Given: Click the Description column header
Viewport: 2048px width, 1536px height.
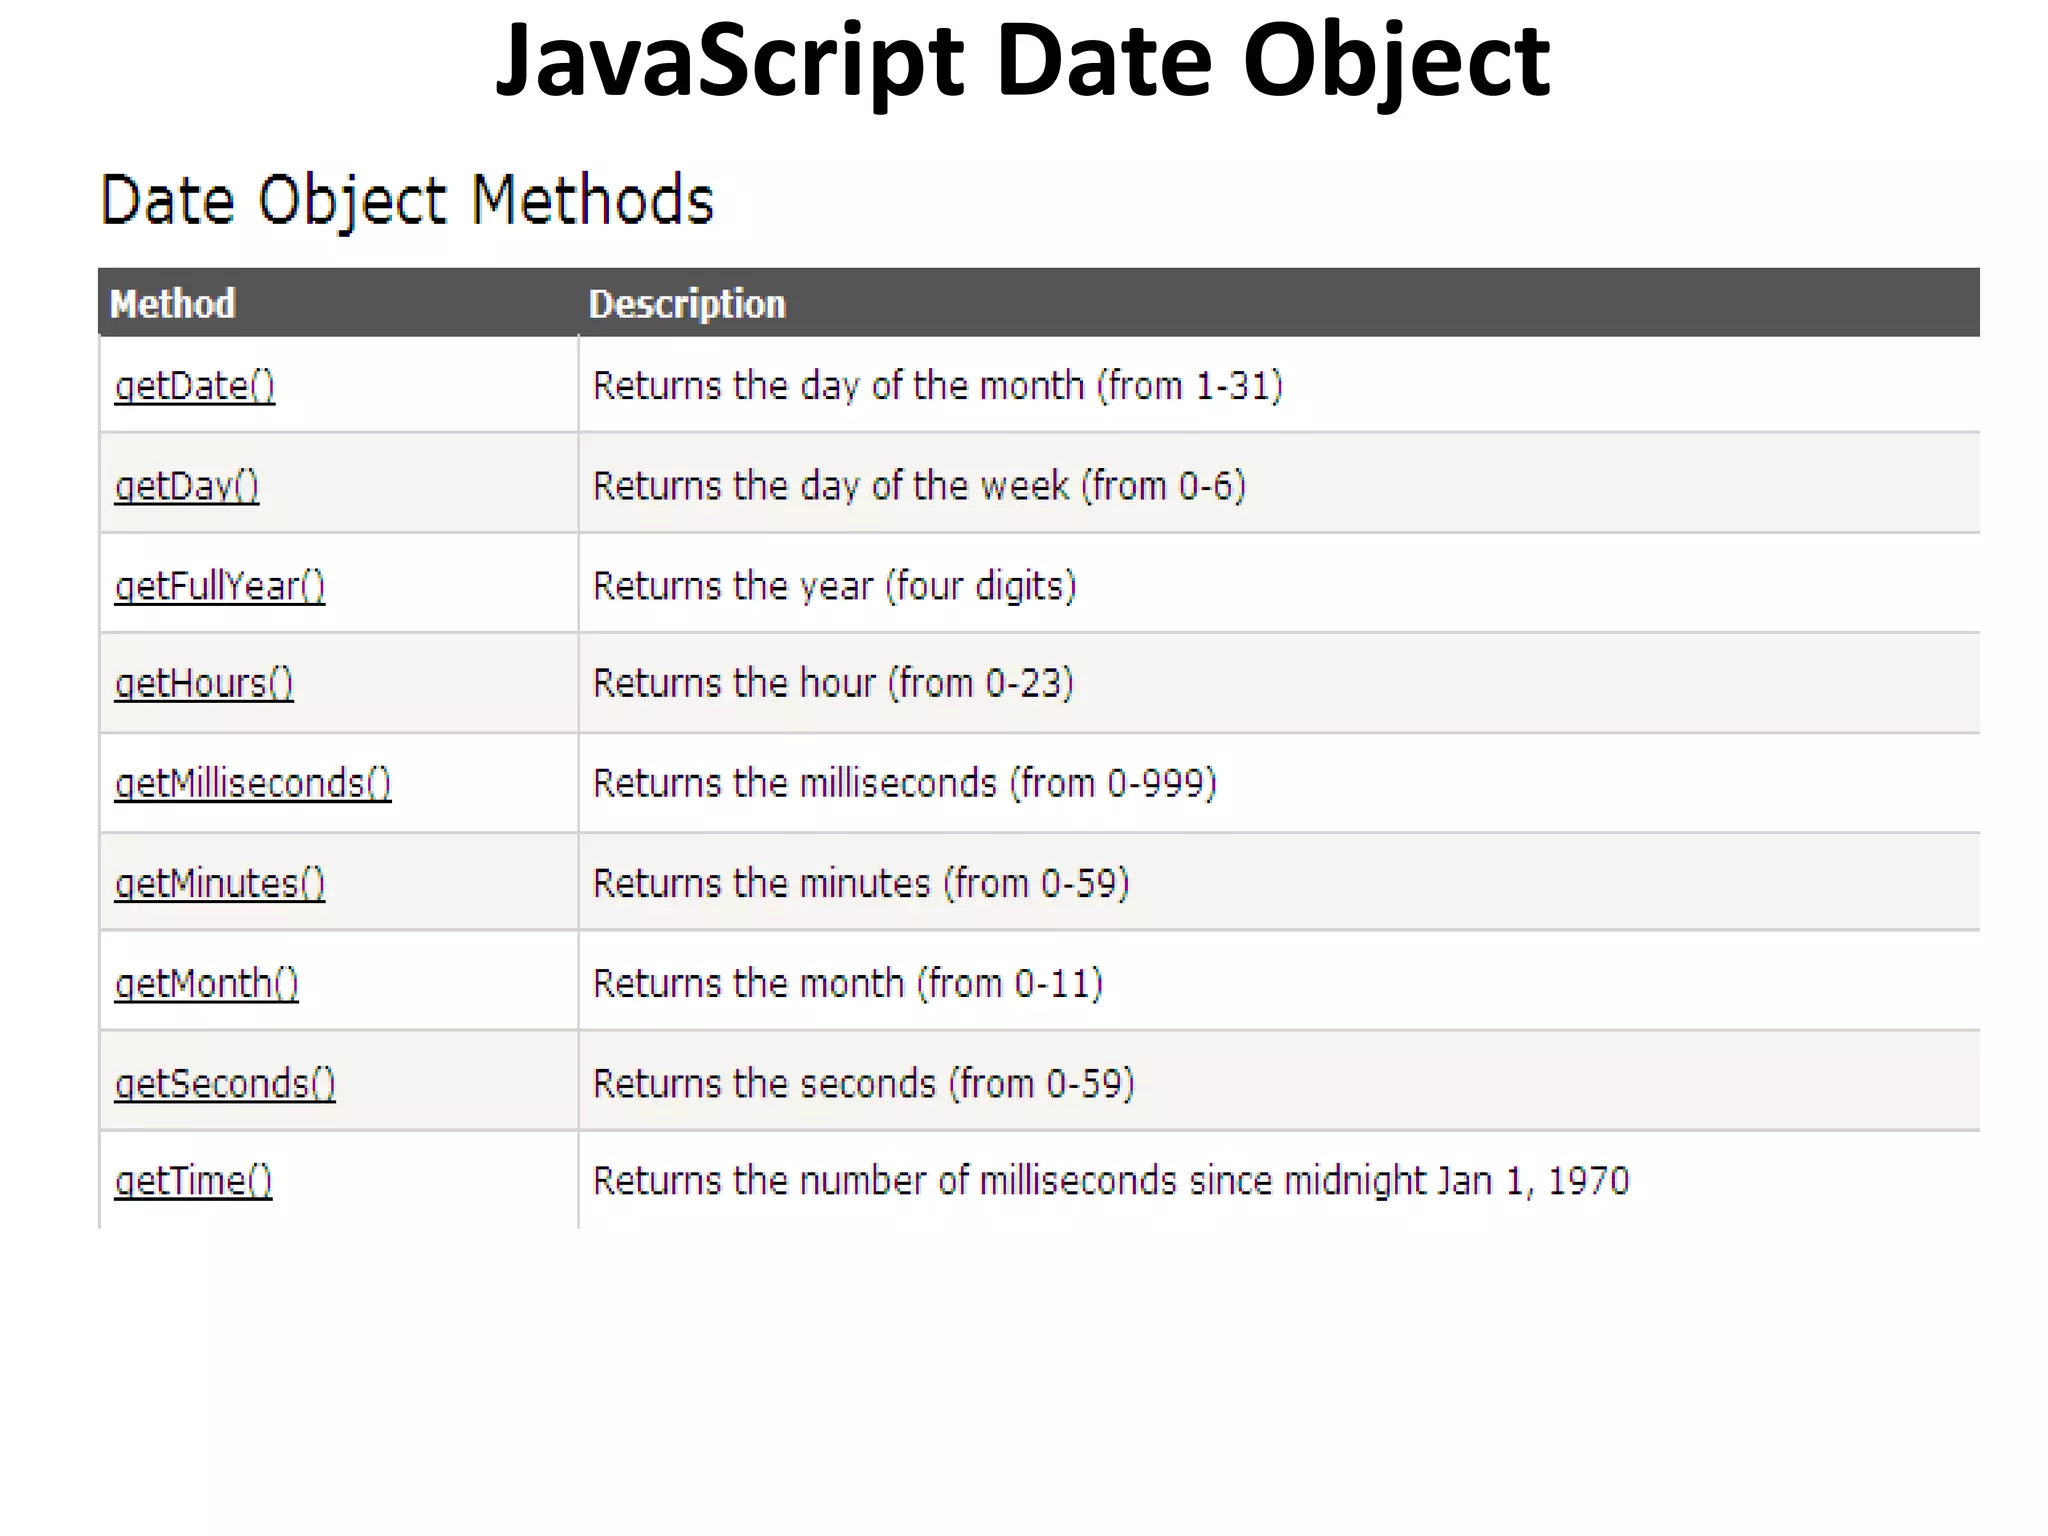Looking at the screenshot, I should pyautogui.click(x=687, y=304).
